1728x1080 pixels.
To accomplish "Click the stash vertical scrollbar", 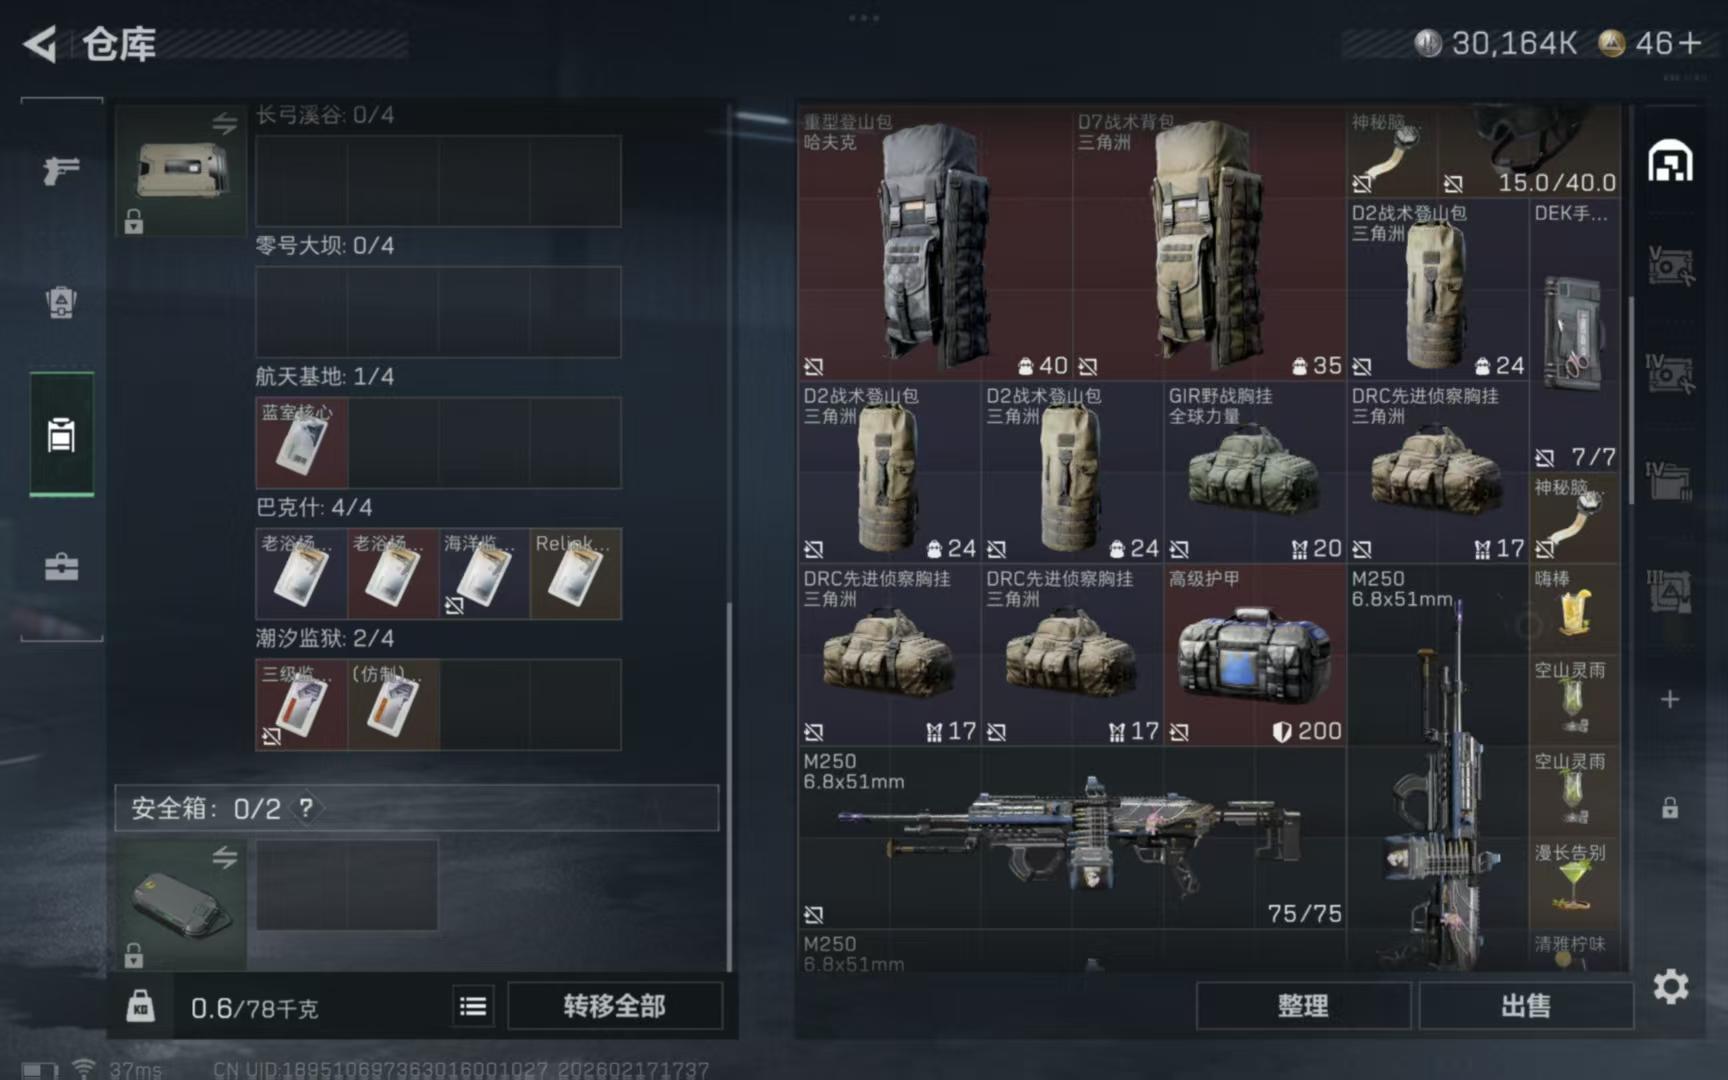I will pyautogui.click(x=1631, y=400).
